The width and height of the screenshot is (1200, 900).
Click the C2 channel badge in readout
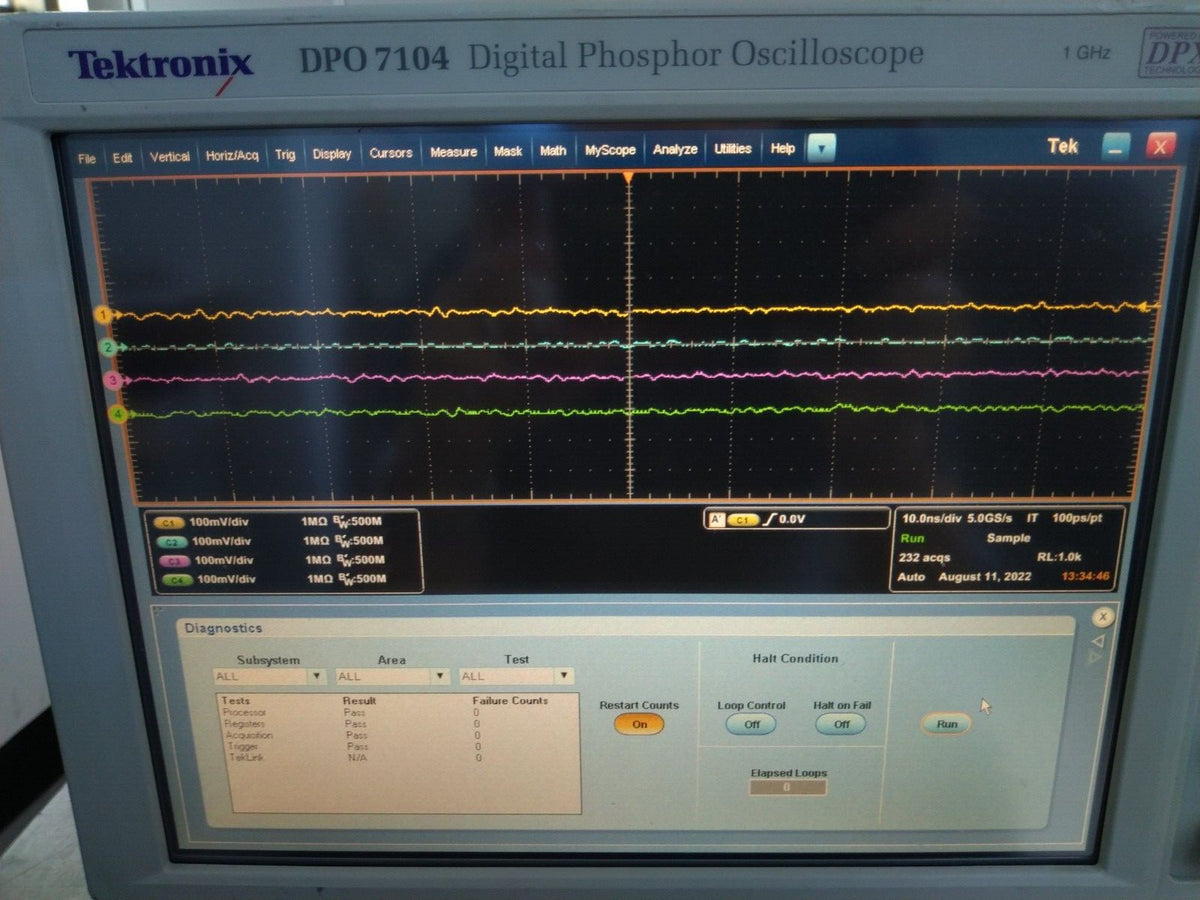coord(171,542)
